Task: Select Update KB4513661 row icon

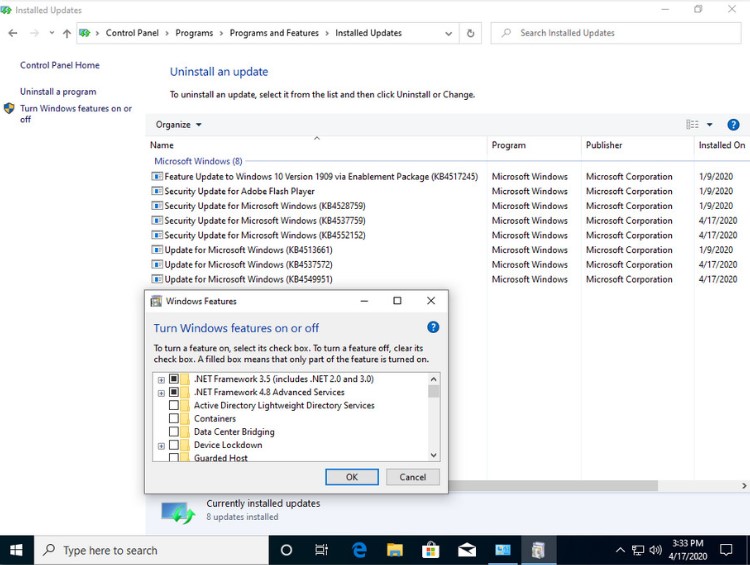Action: tap(156, 250)
